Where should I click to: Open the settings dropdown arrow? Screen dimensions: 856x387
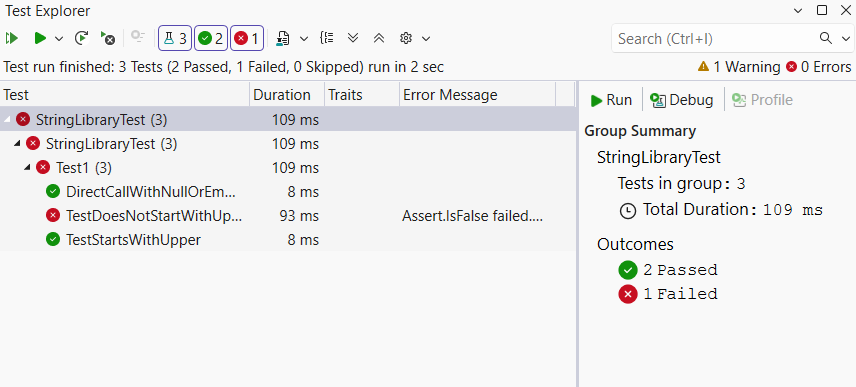point(426,39)
